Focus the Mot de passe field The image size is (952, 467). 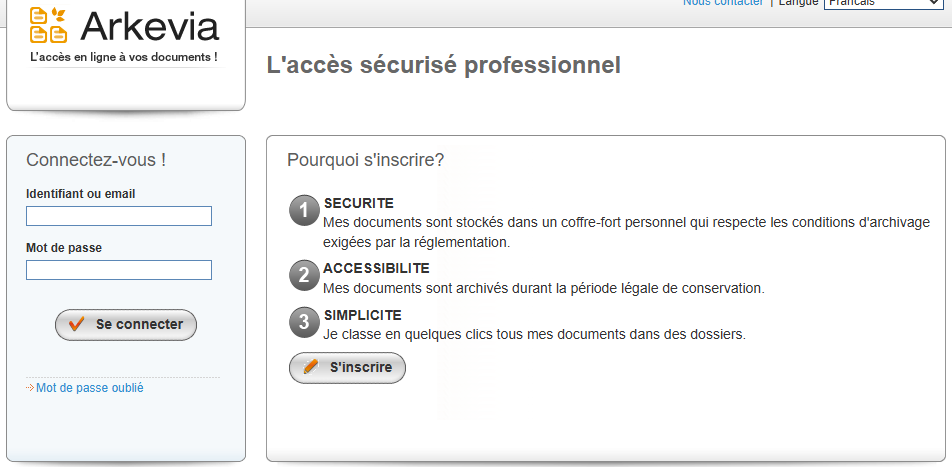coord(119,270)
